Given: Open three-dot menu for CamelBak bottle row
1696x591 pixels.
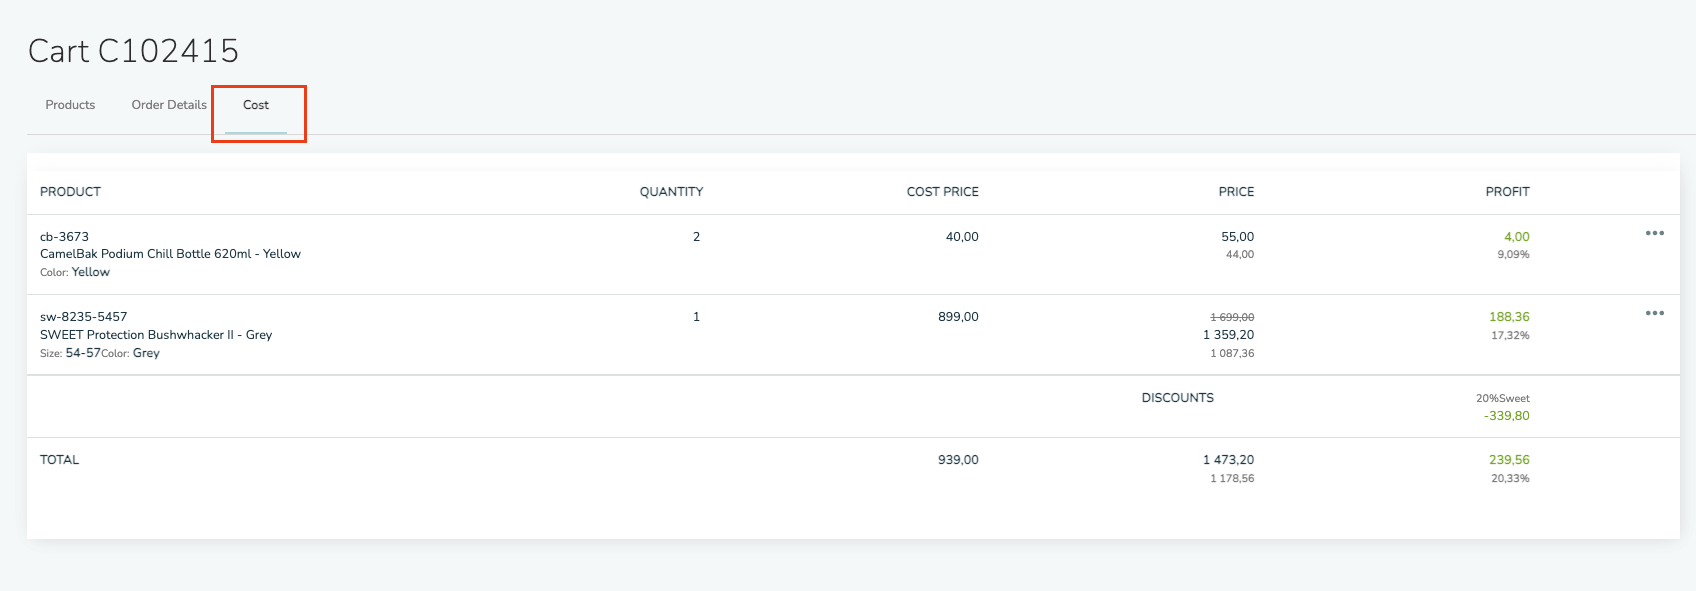Looking at the screenshot, I should coord(1655,233).
